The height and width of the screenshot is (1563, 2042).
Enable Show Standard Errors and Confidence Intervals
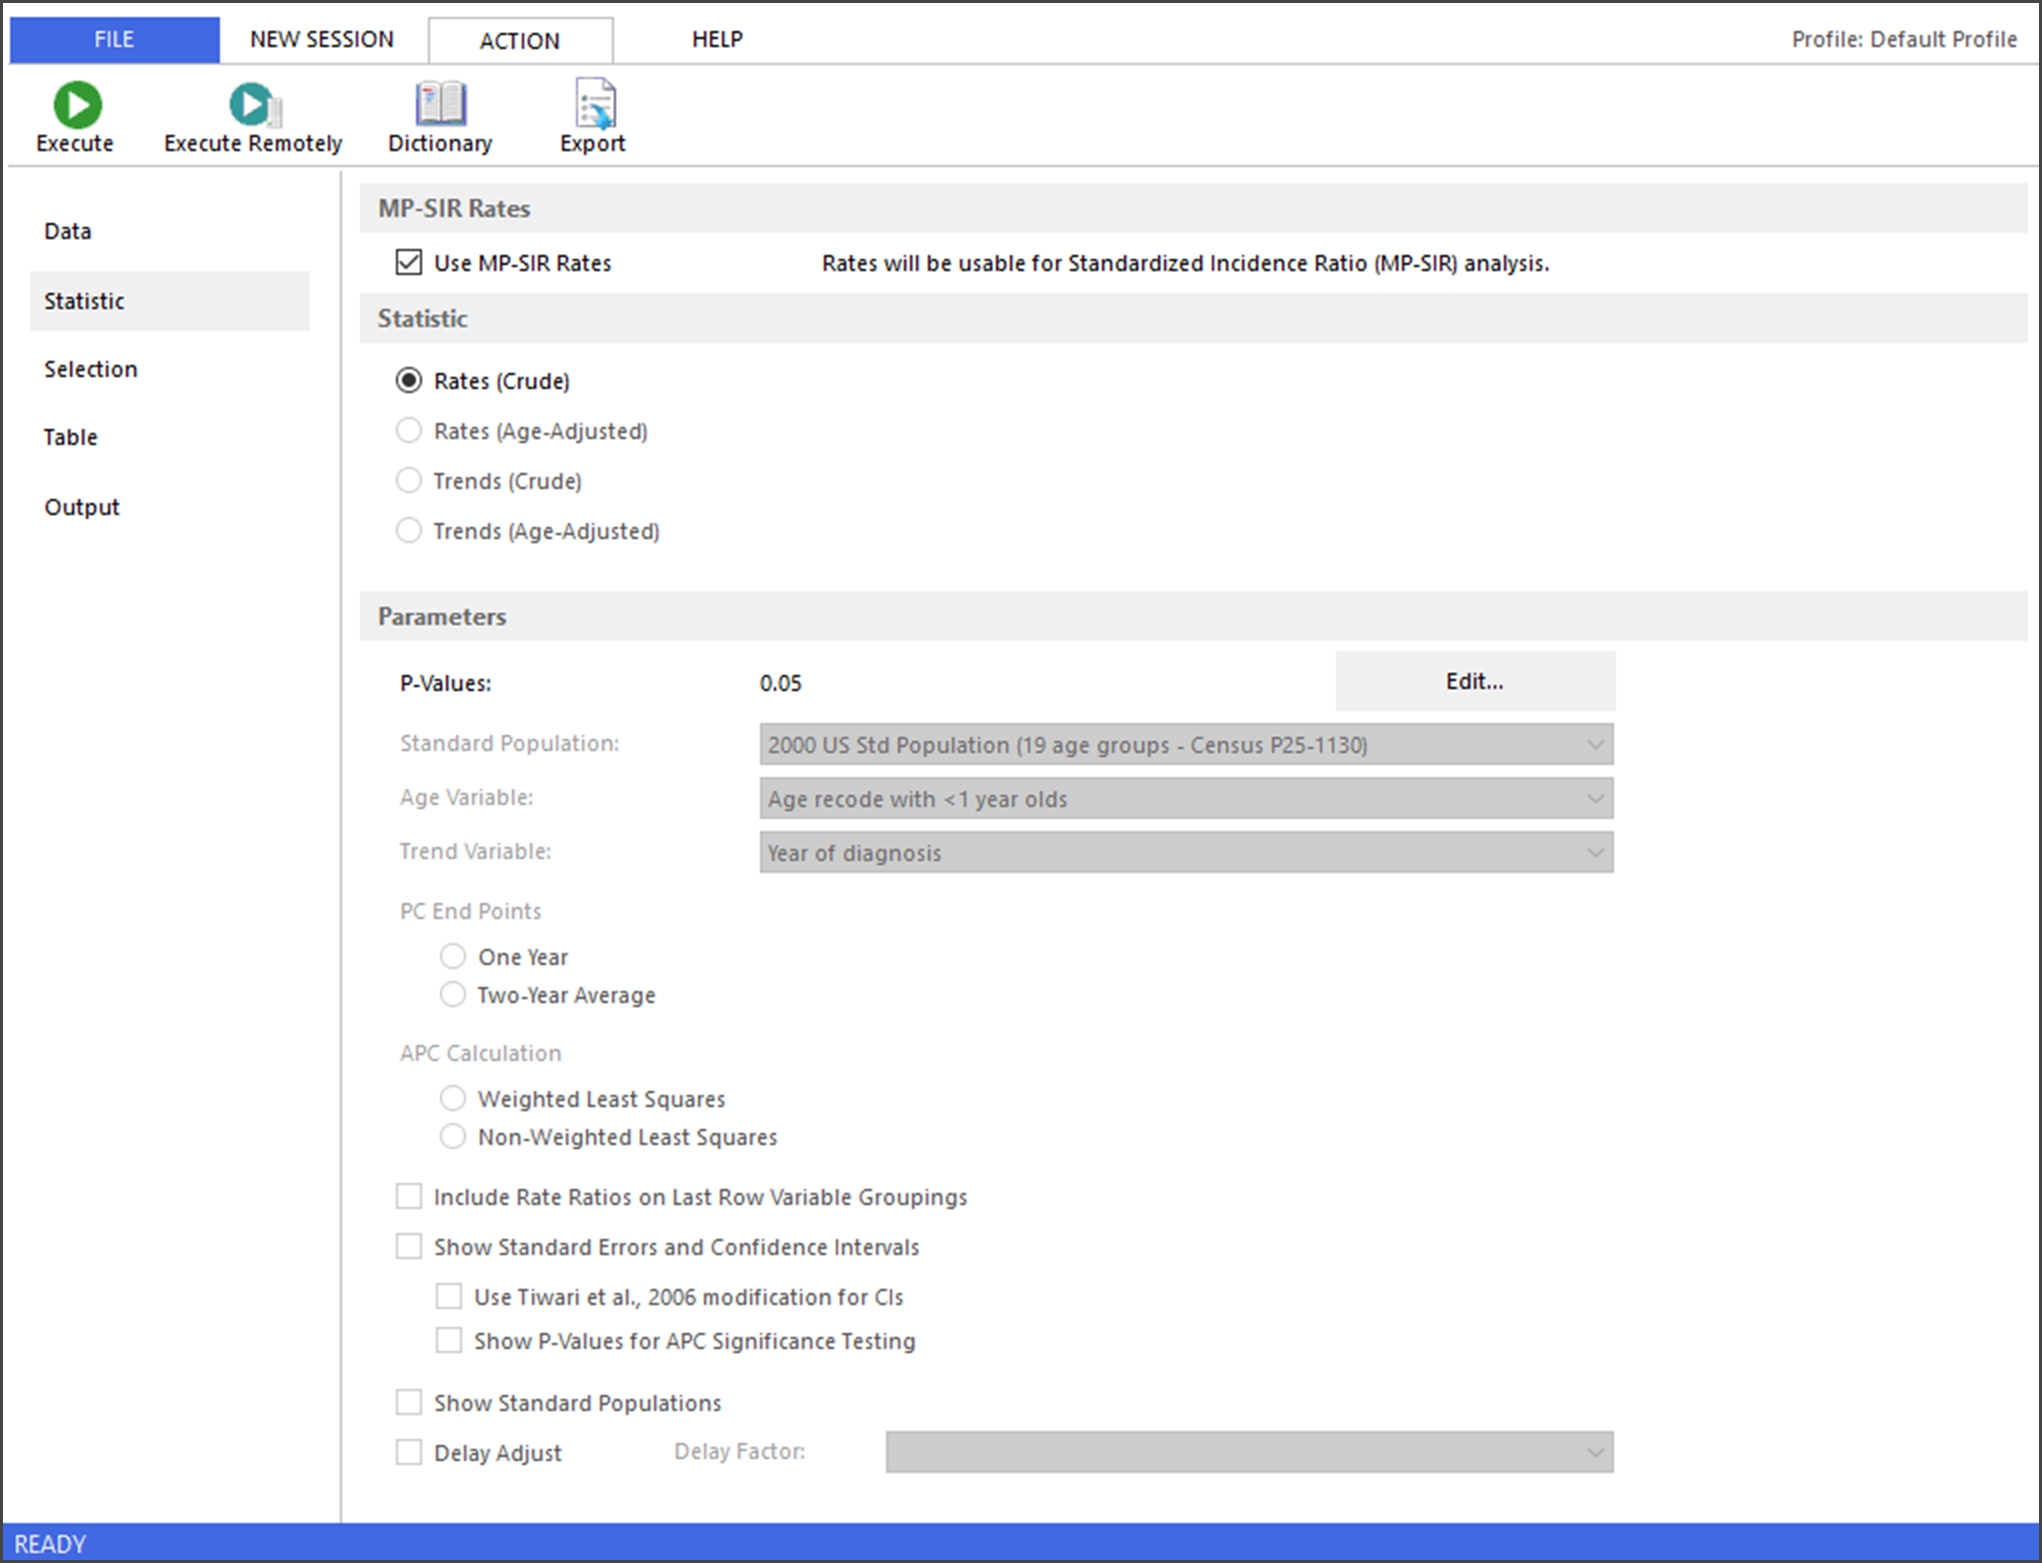[409, 1247]
